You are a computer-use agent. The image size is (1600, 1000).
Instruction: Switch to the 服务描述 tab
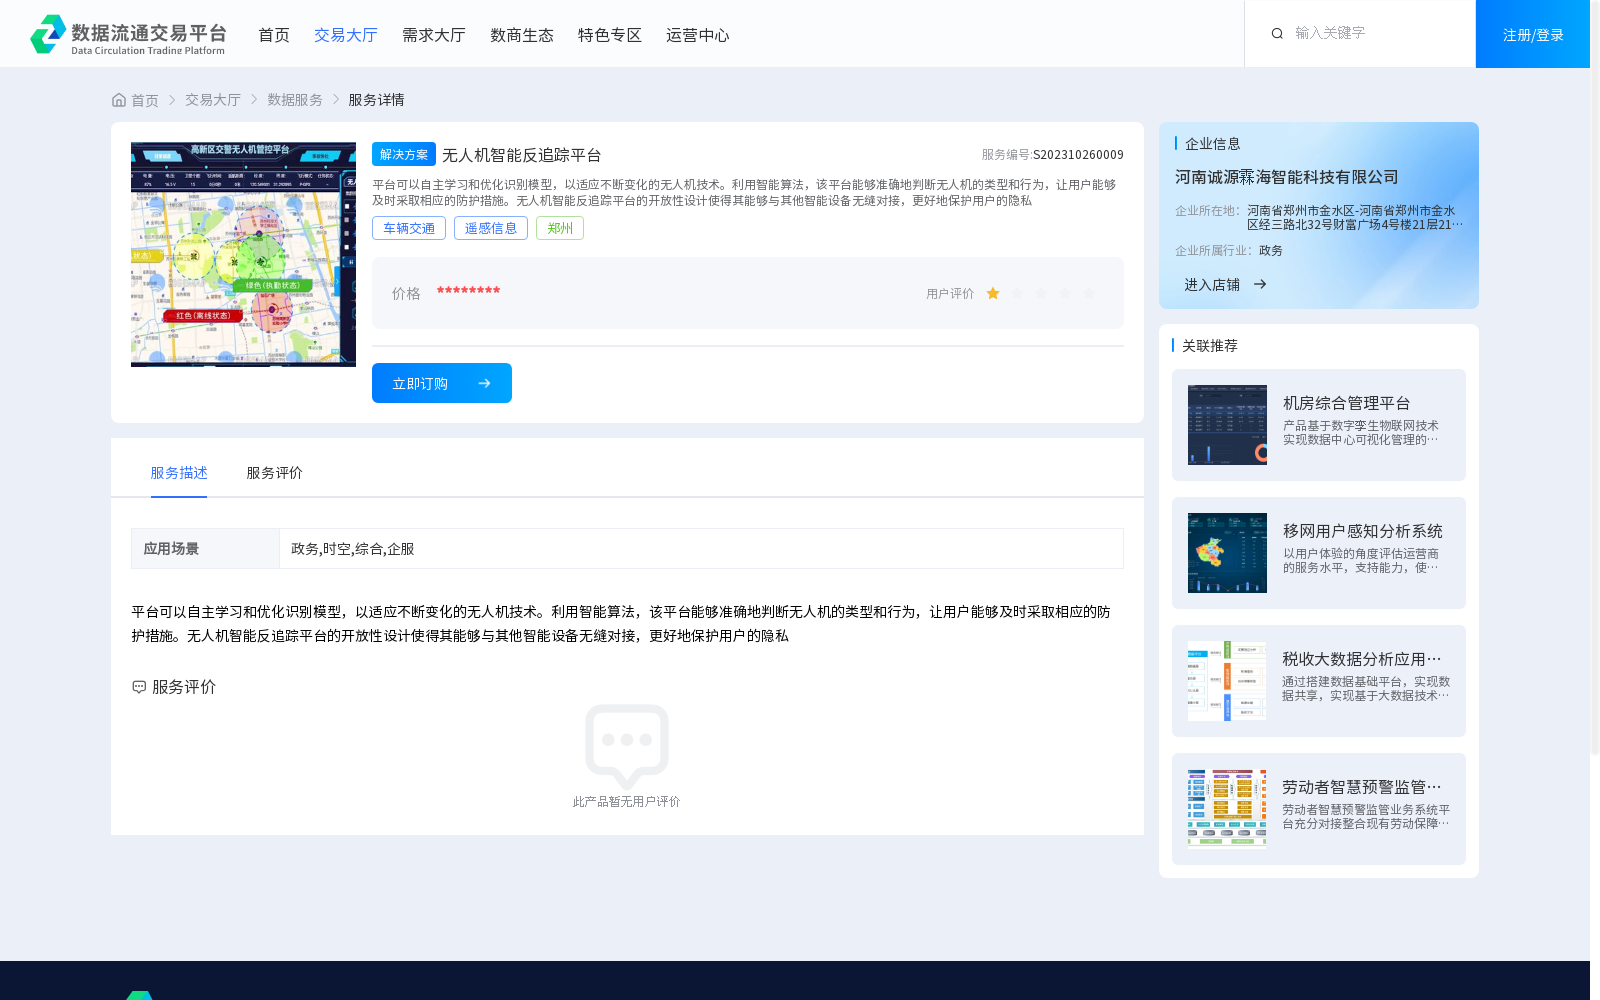179,473
